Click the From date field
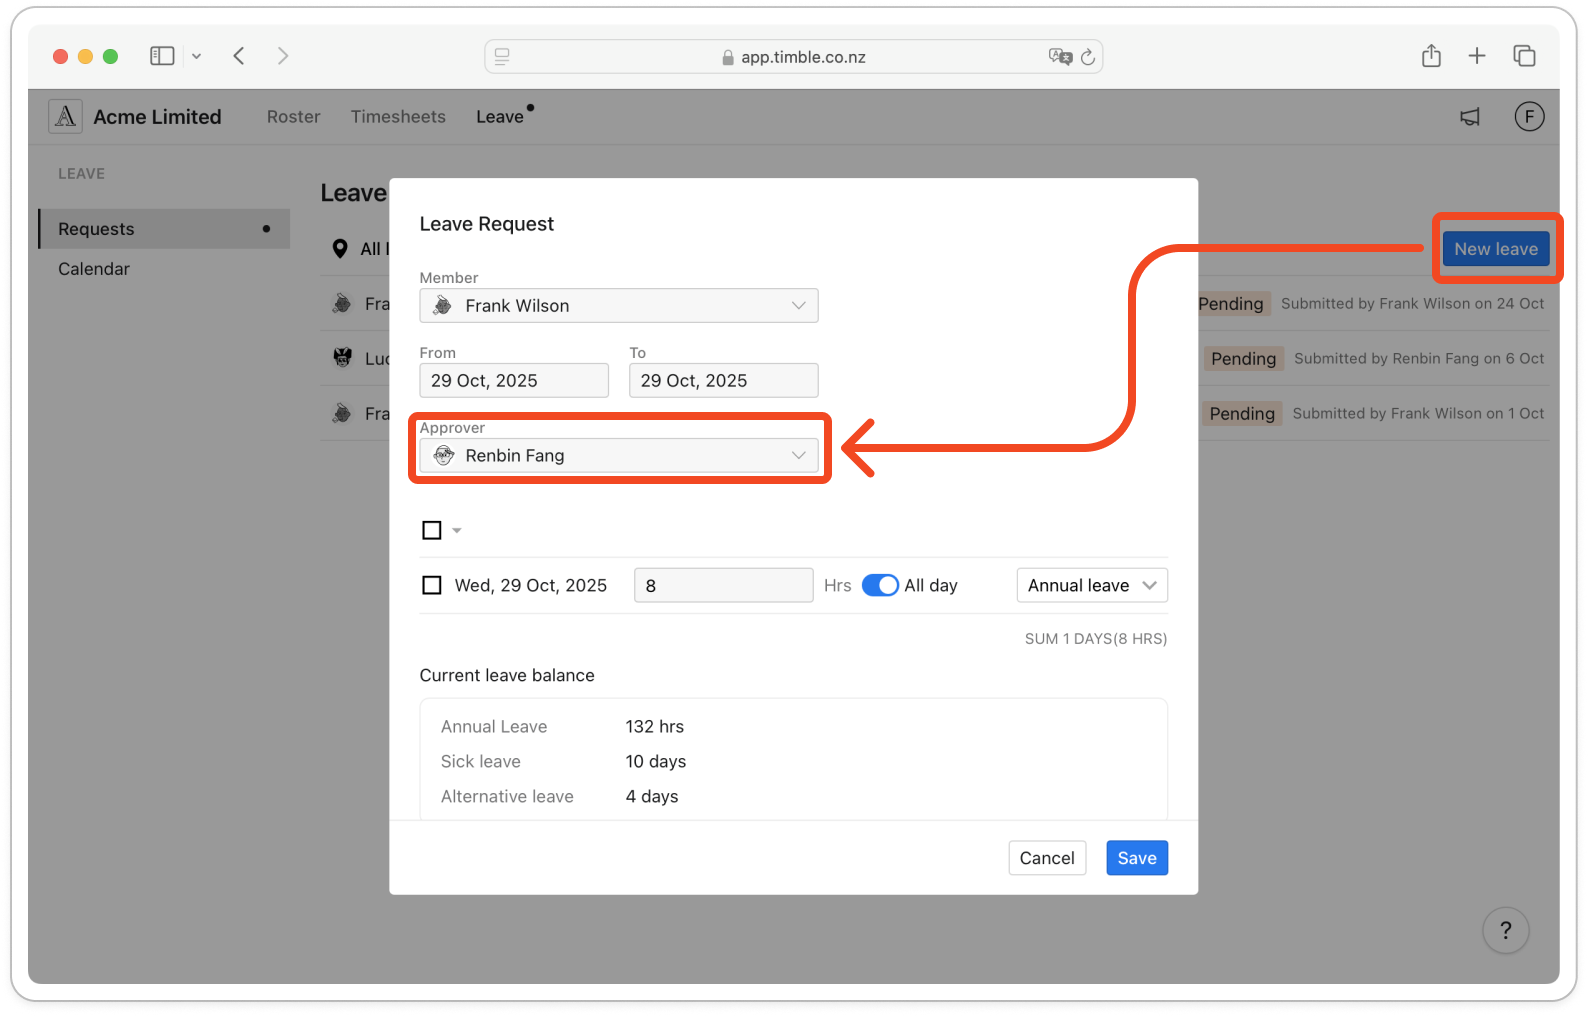 coord(514,381)
